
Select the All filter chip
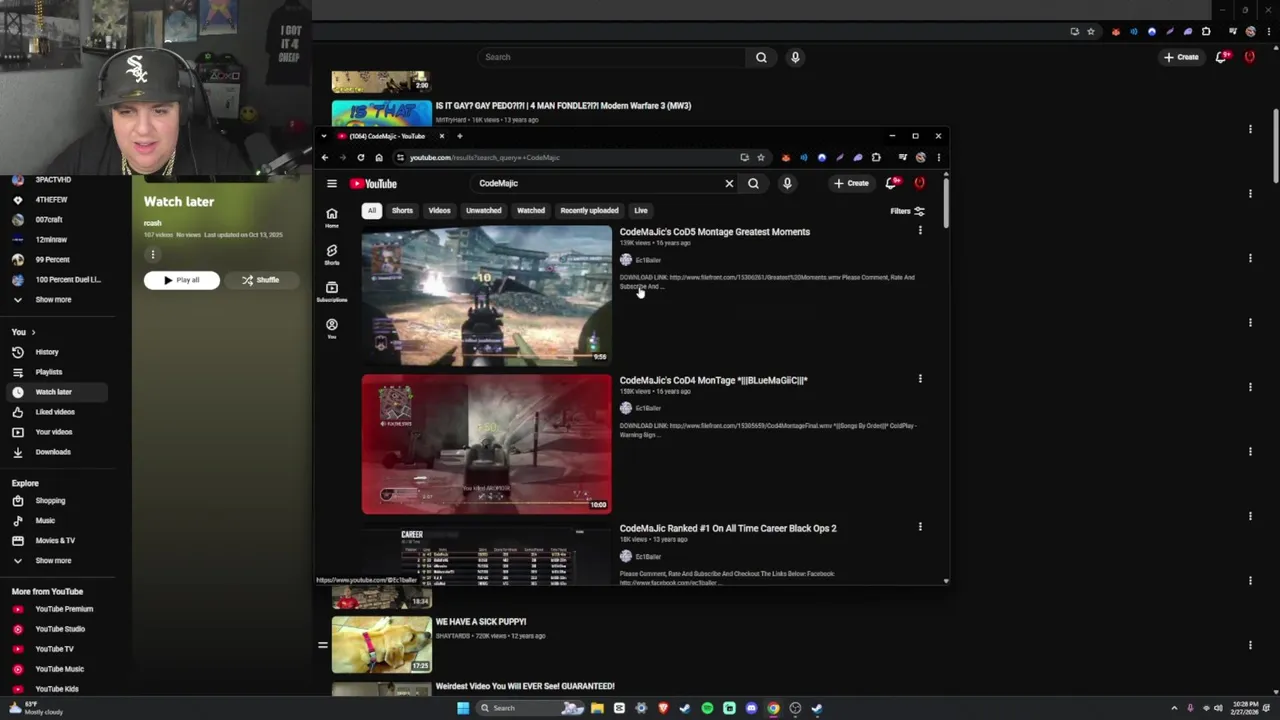point(371,211)
